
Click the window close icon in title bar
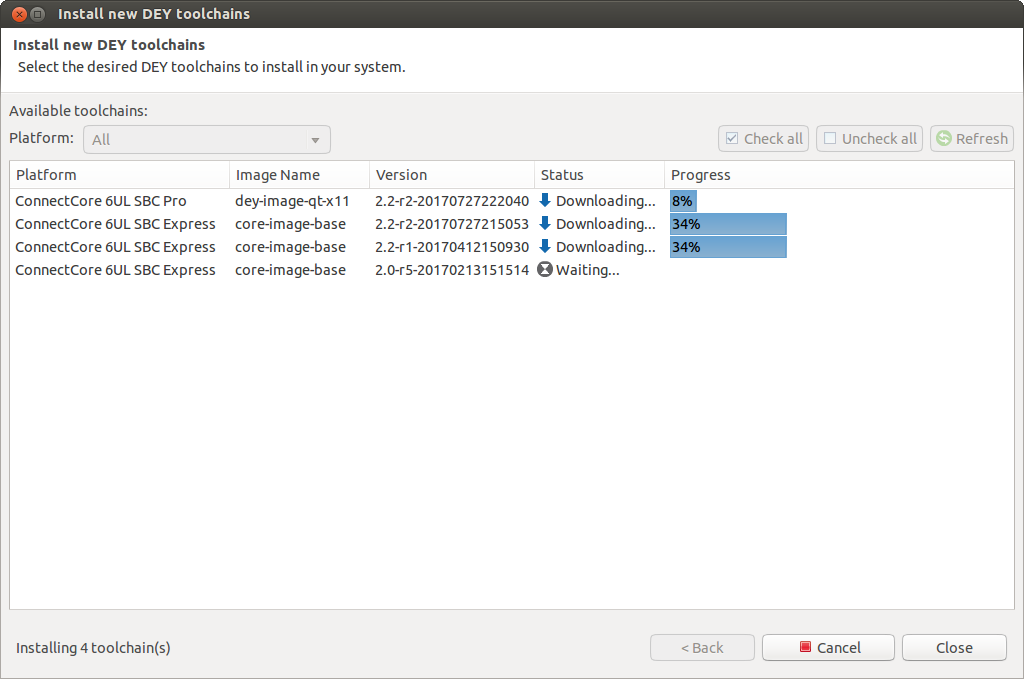(16, 14)
